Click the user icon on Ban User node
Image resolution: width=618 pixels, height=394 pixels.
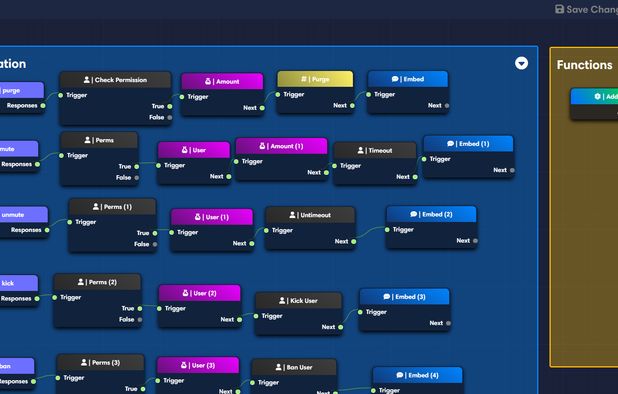coord(279,367)
